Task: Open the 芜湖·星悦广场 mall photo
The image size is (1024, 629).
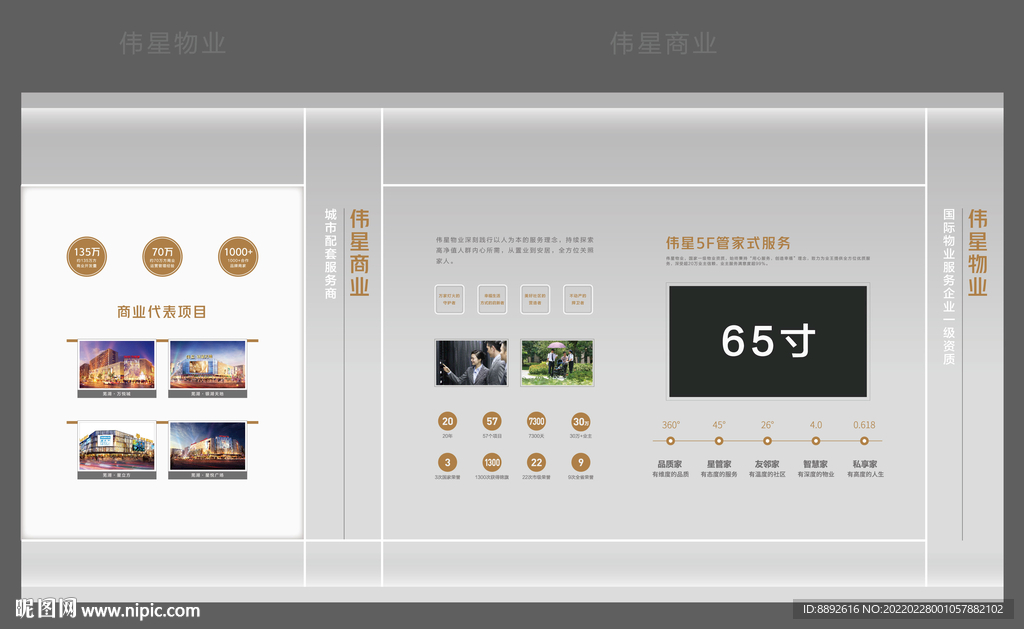Action: point(208,447)
